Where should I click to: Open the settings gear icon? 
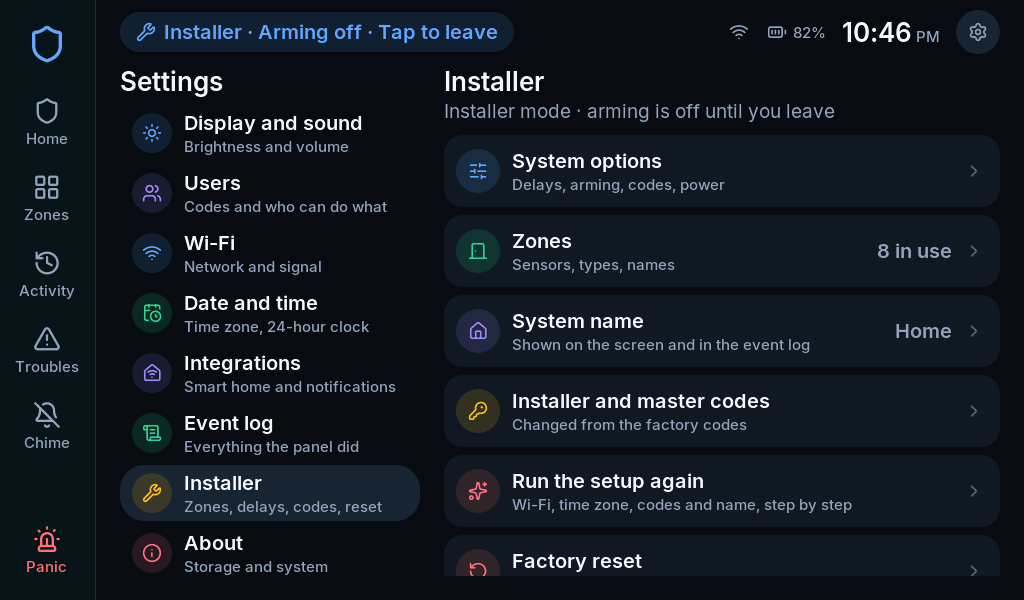coord(977,32)
